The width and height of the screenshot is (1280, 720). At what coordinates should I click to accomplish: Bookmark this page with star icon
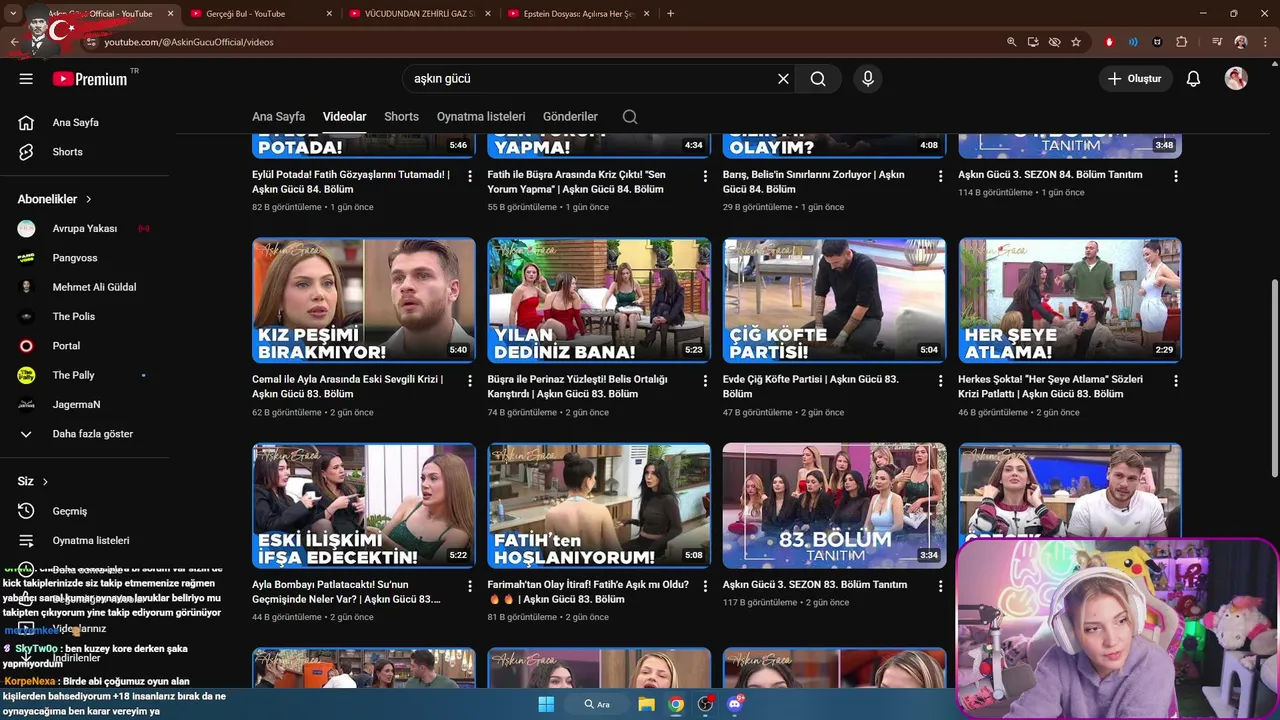(x=1076, y=42)
